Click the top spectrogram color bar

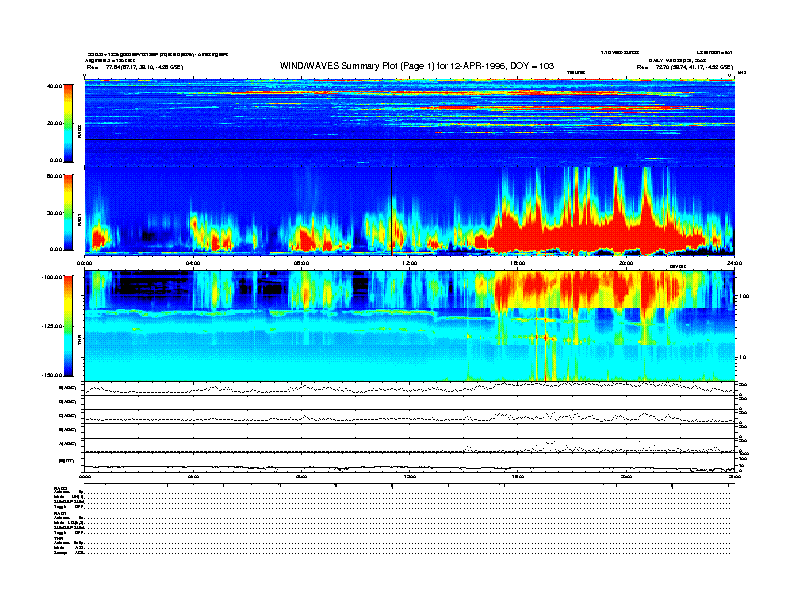point(68,123)
